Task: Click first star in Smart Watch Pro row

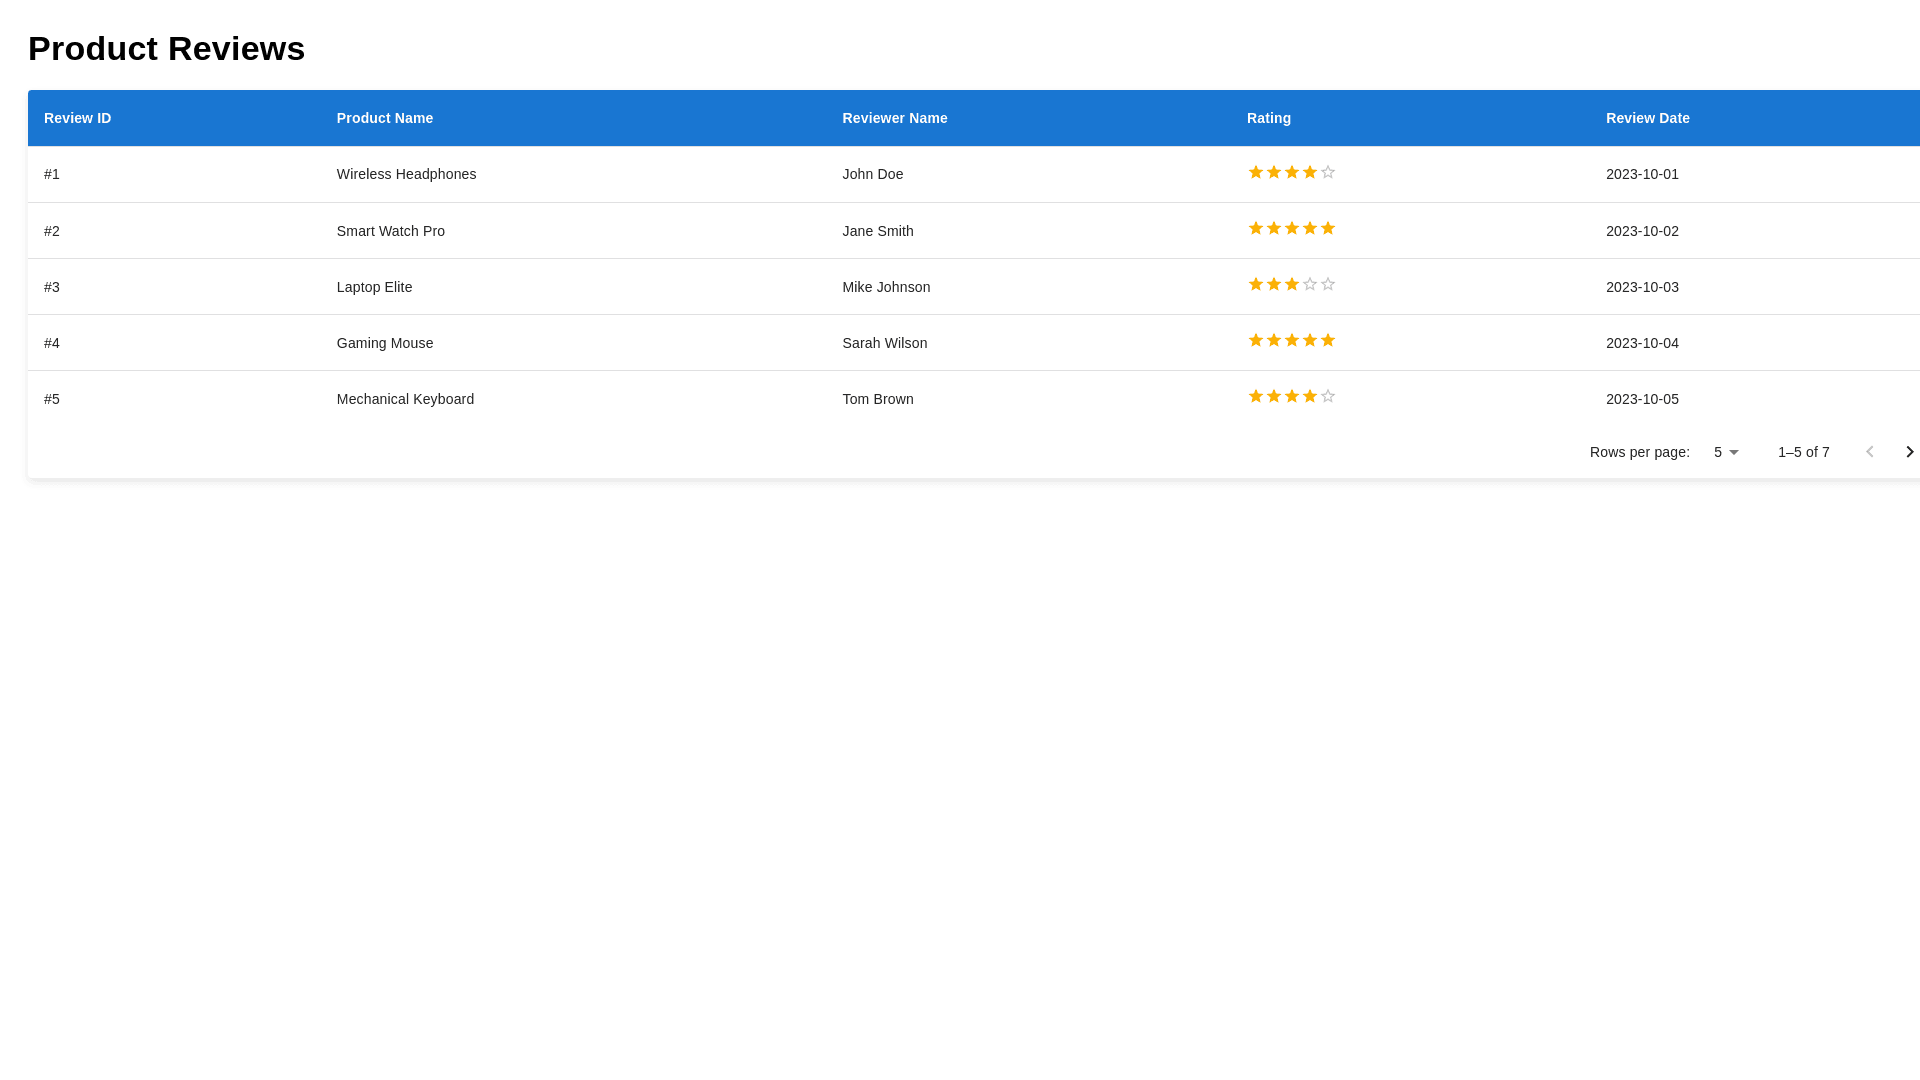Action: [1256, 228]
